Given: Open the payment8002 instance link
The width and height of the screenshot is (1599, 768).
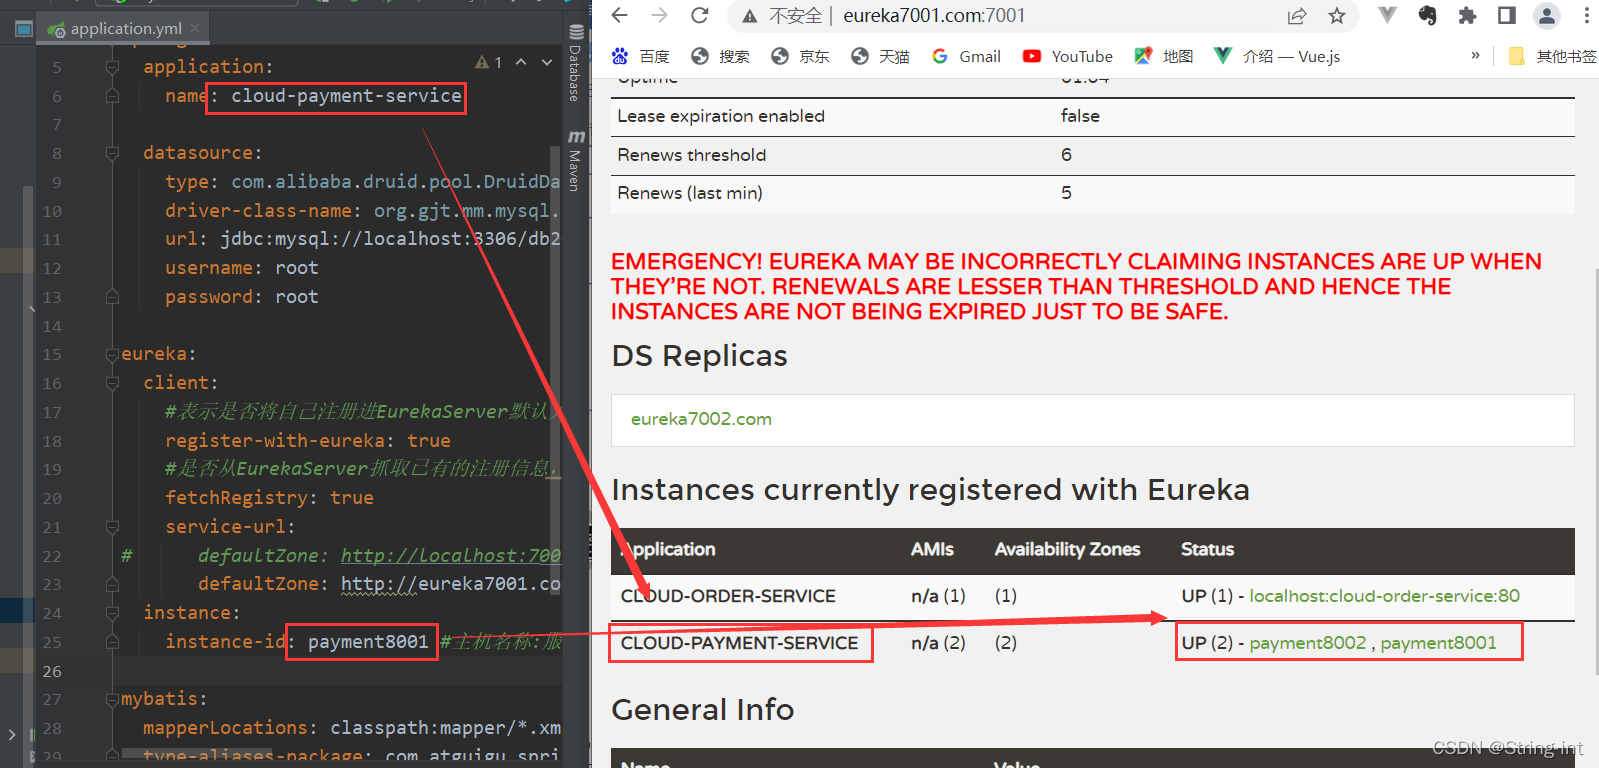Looking at the screenshot, I should pyautogui.click(x=1307, y=643).
